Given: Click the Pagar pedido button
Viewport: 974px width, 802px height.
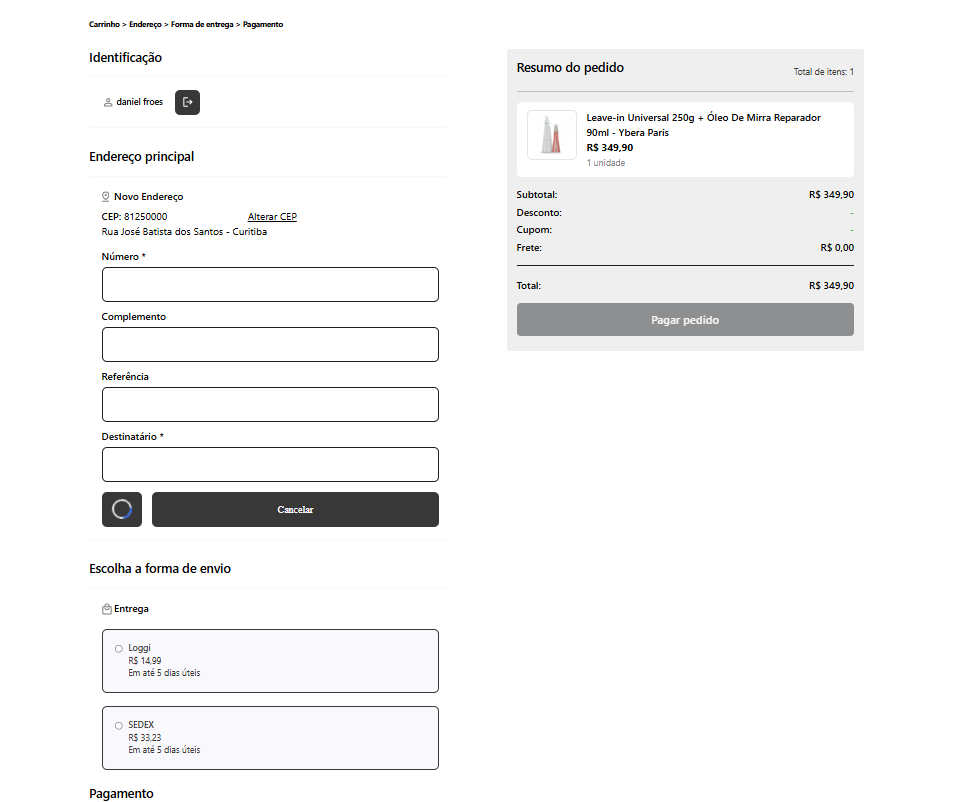Looking at the screenshot, I should (685, 320).
